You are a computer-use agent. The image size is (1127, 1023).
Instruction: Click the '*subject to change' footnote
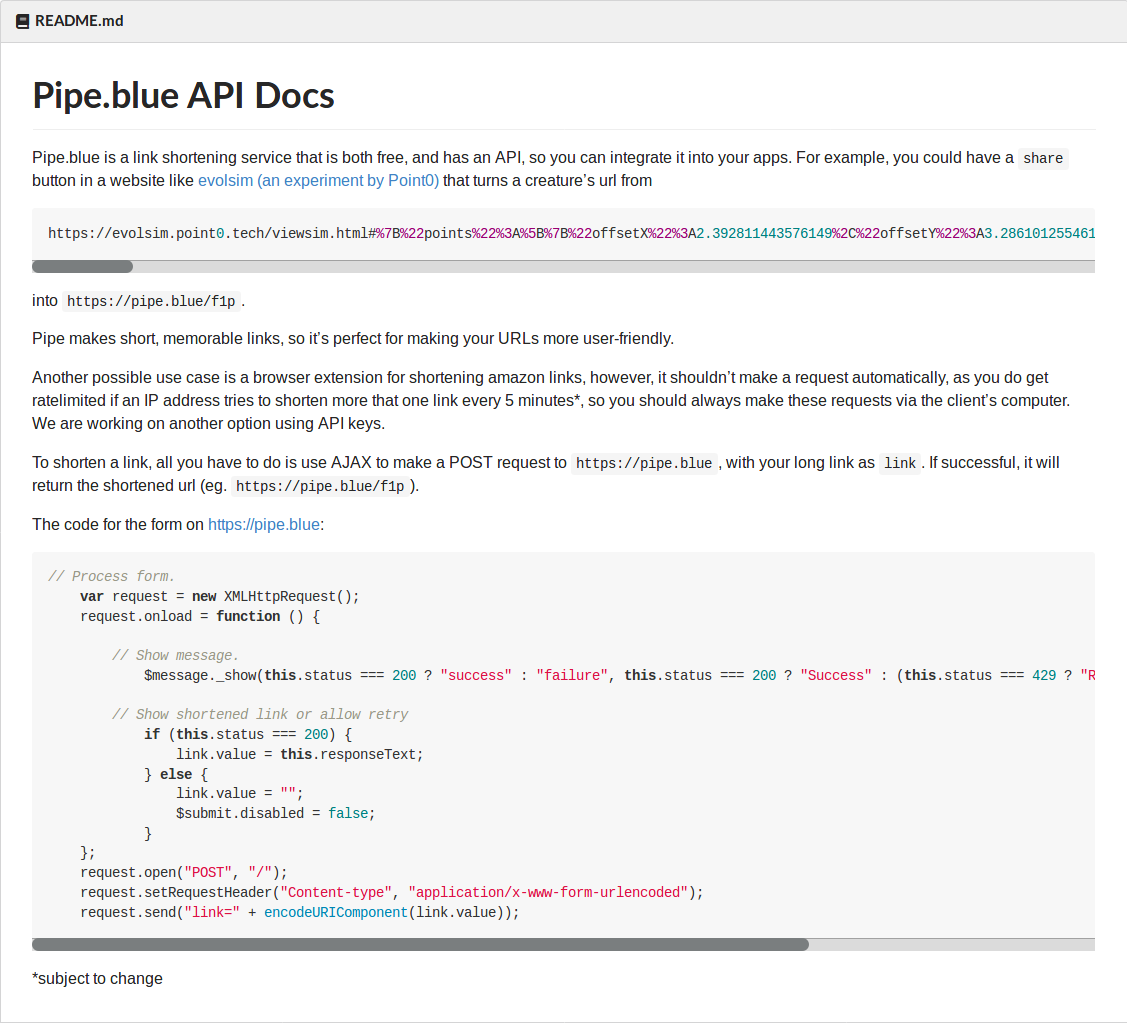[98, 979]
